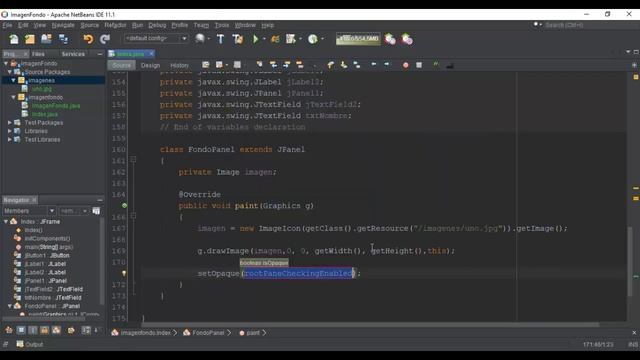The height and width of the screenshot is (360, 640).
Task: Click the Debug Project icon
Action: [276, 39]
